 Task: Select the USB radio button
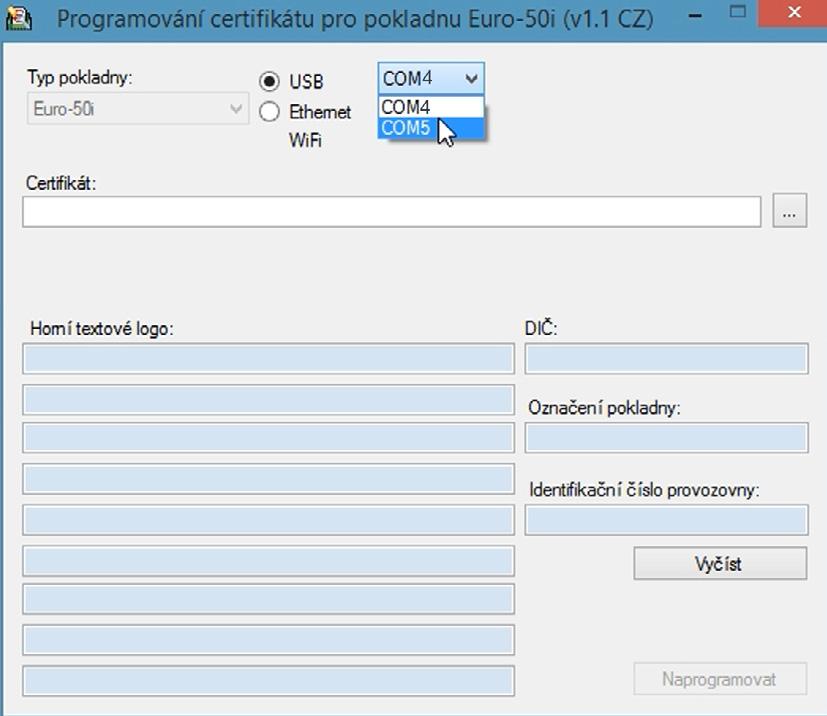tap(269, 81)
